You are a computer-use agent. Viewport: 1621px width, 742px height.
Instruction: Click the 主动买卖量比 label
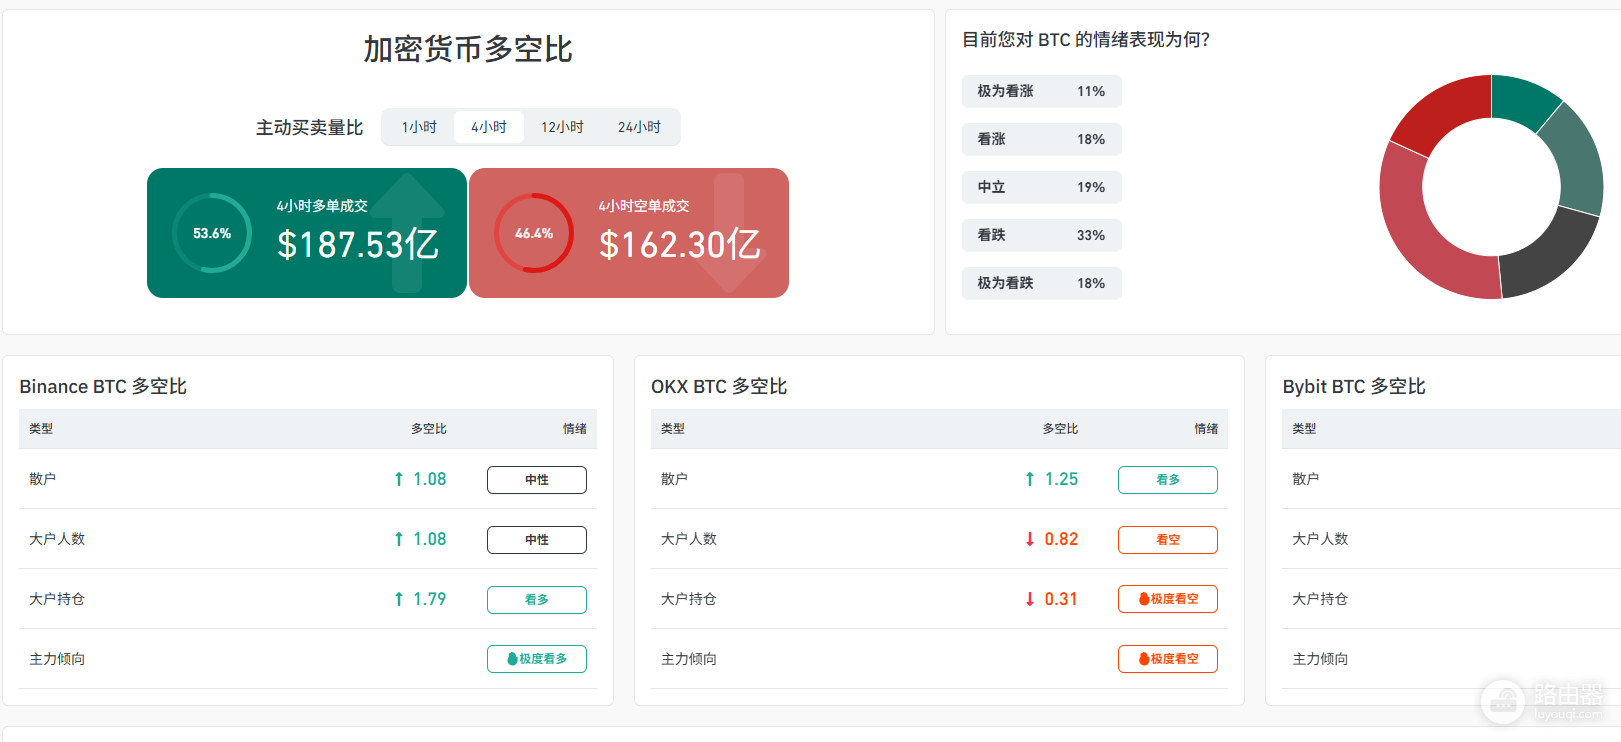310,128
